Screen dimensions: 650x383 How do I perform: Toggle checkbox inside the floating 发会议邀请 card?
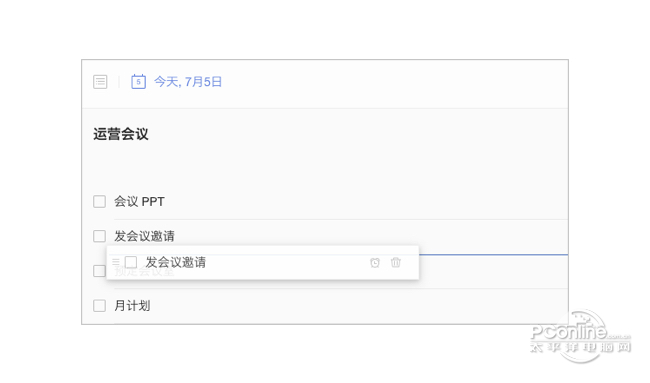[x=131, y=262]
